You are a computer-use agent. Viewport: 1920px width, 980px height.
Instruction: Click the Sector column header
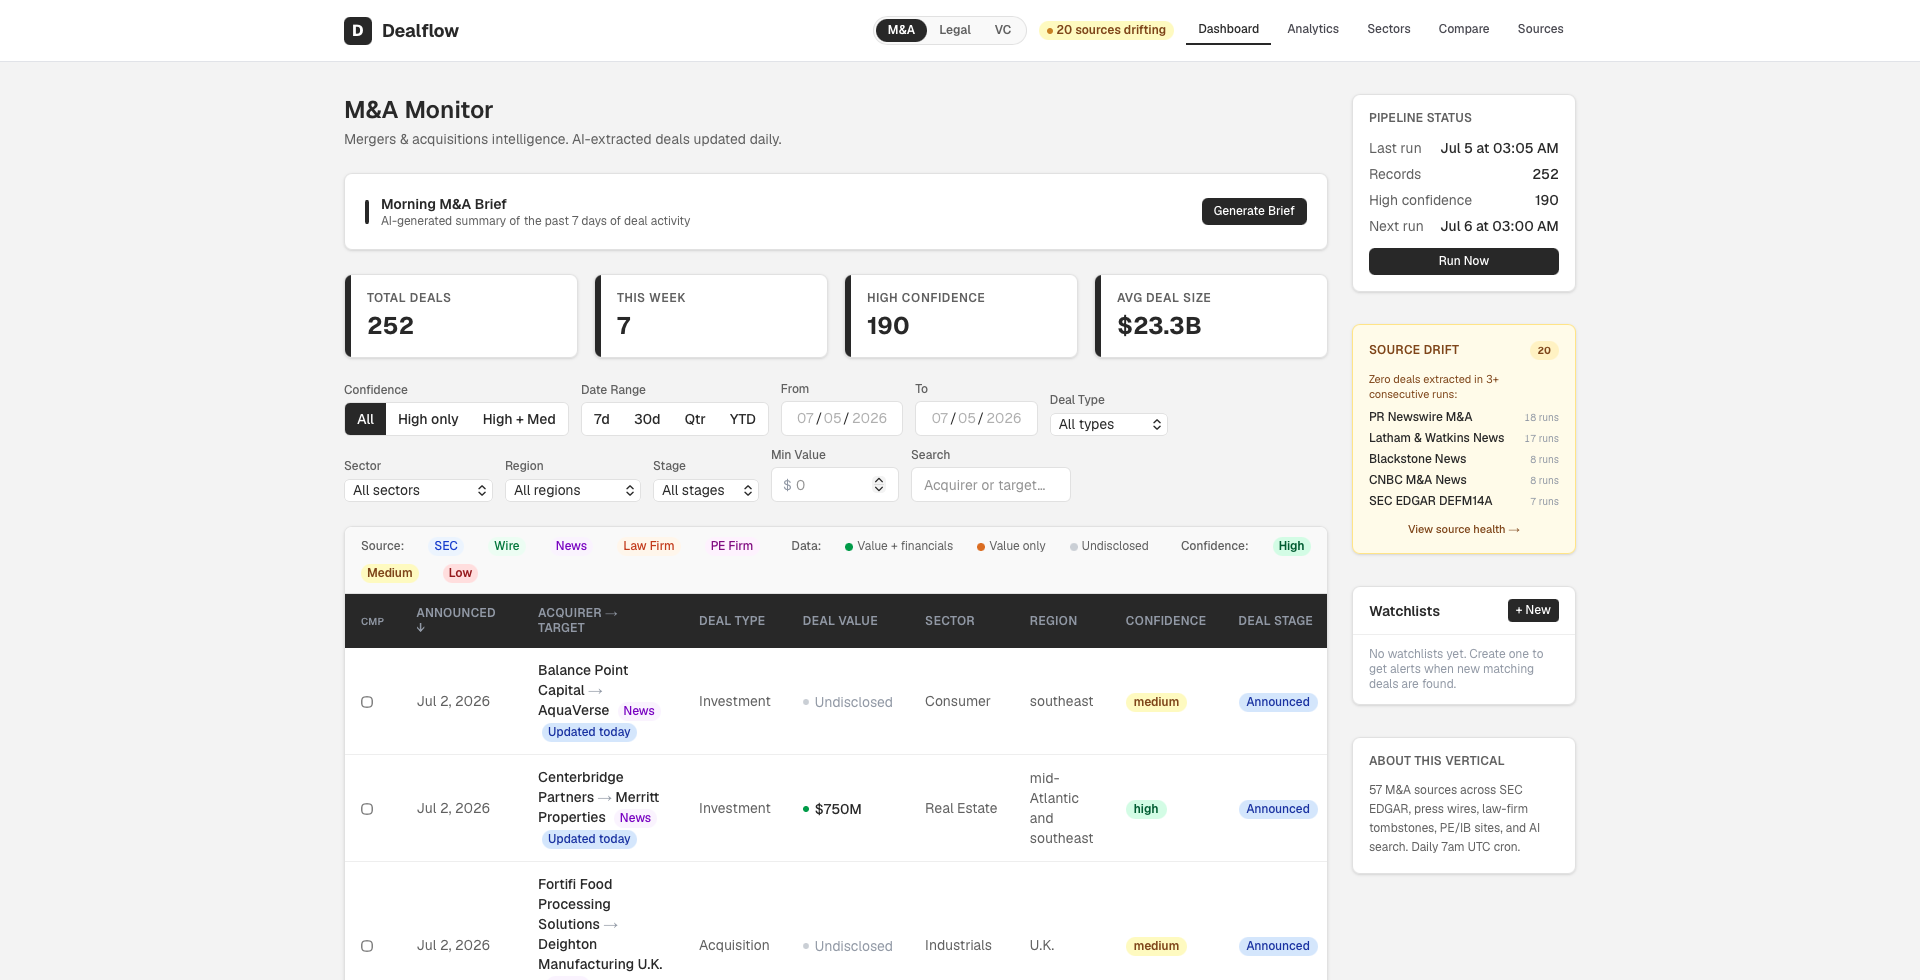949,621
